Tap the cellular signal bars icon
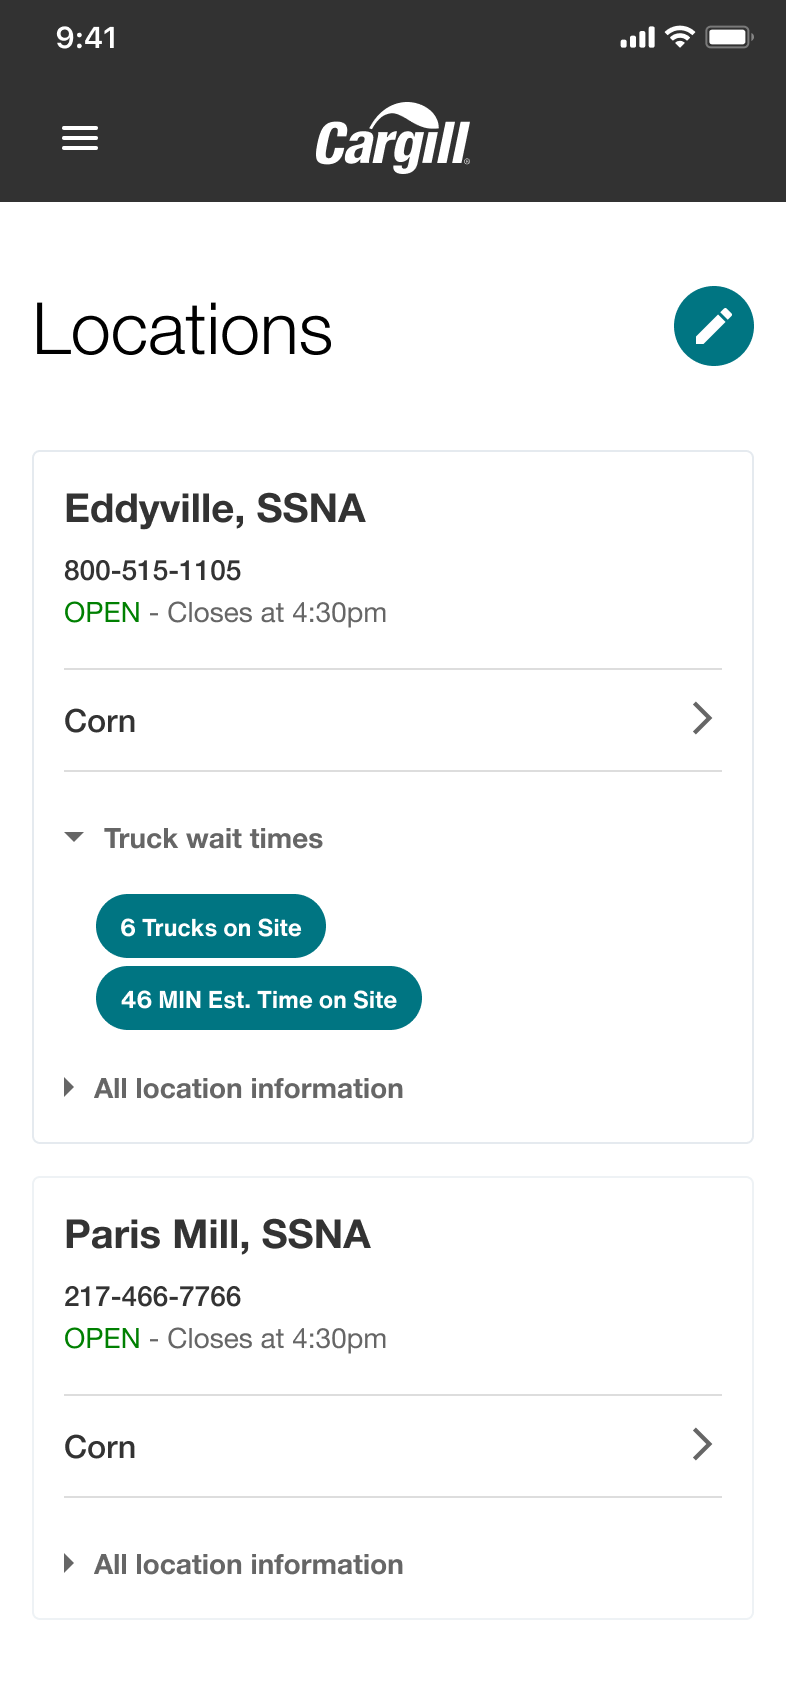Screen dimensions: 786x1704 [637, 38]
